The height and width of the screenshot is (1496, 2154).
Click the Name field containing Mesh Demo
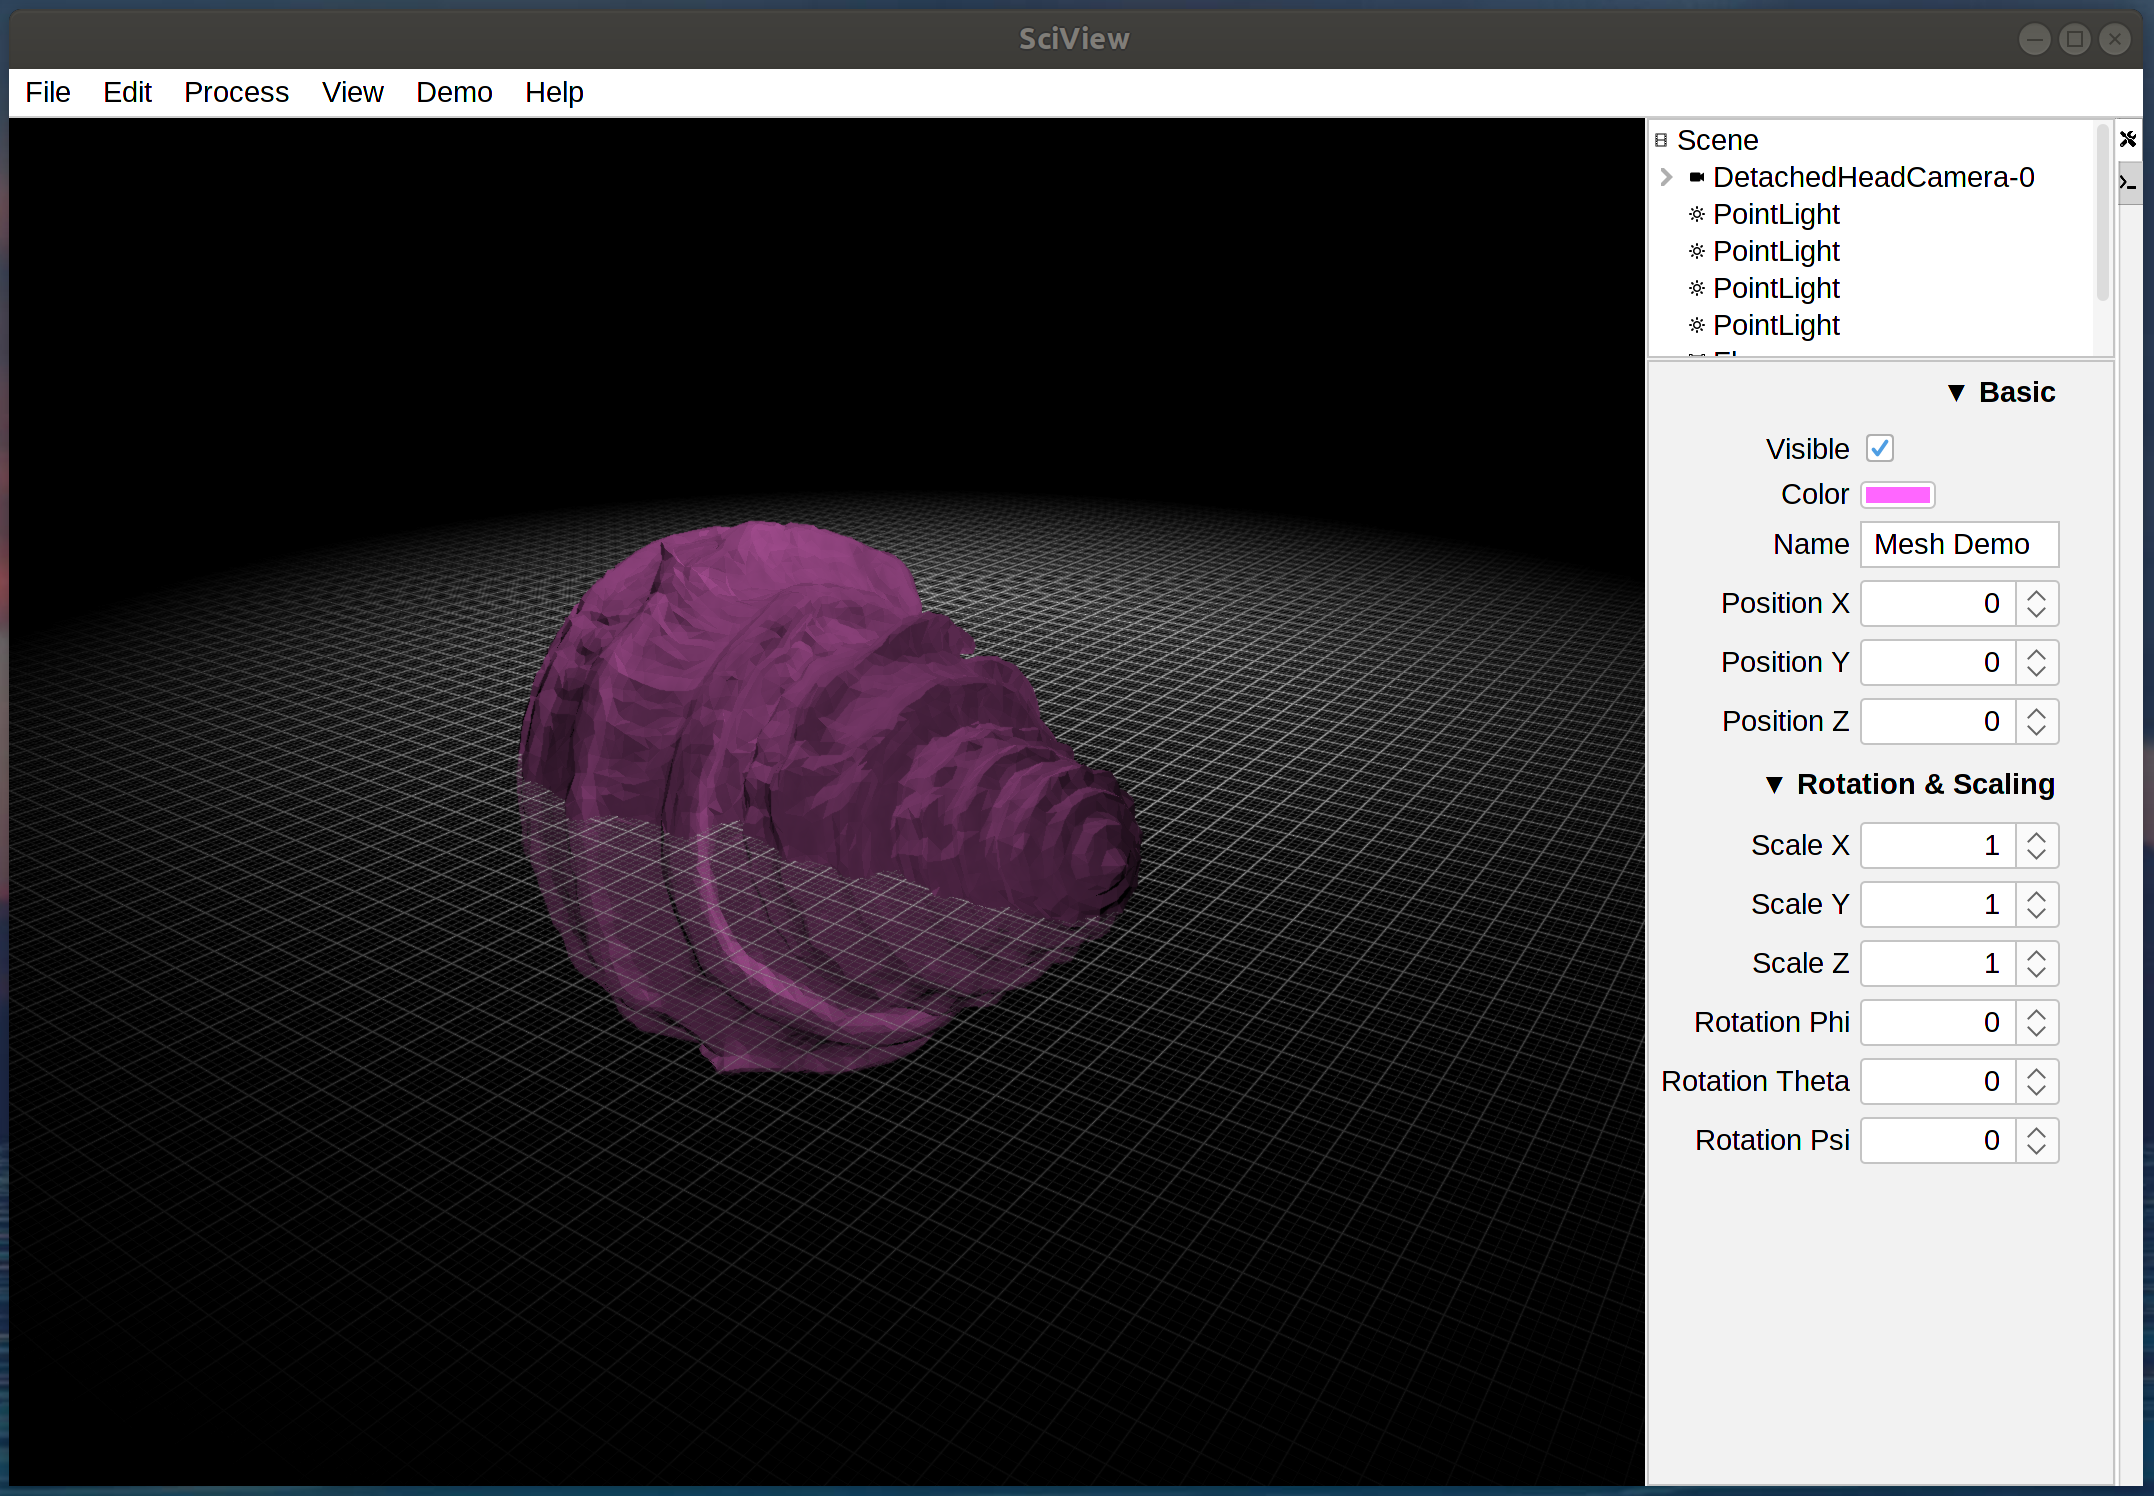[1959, 544]
